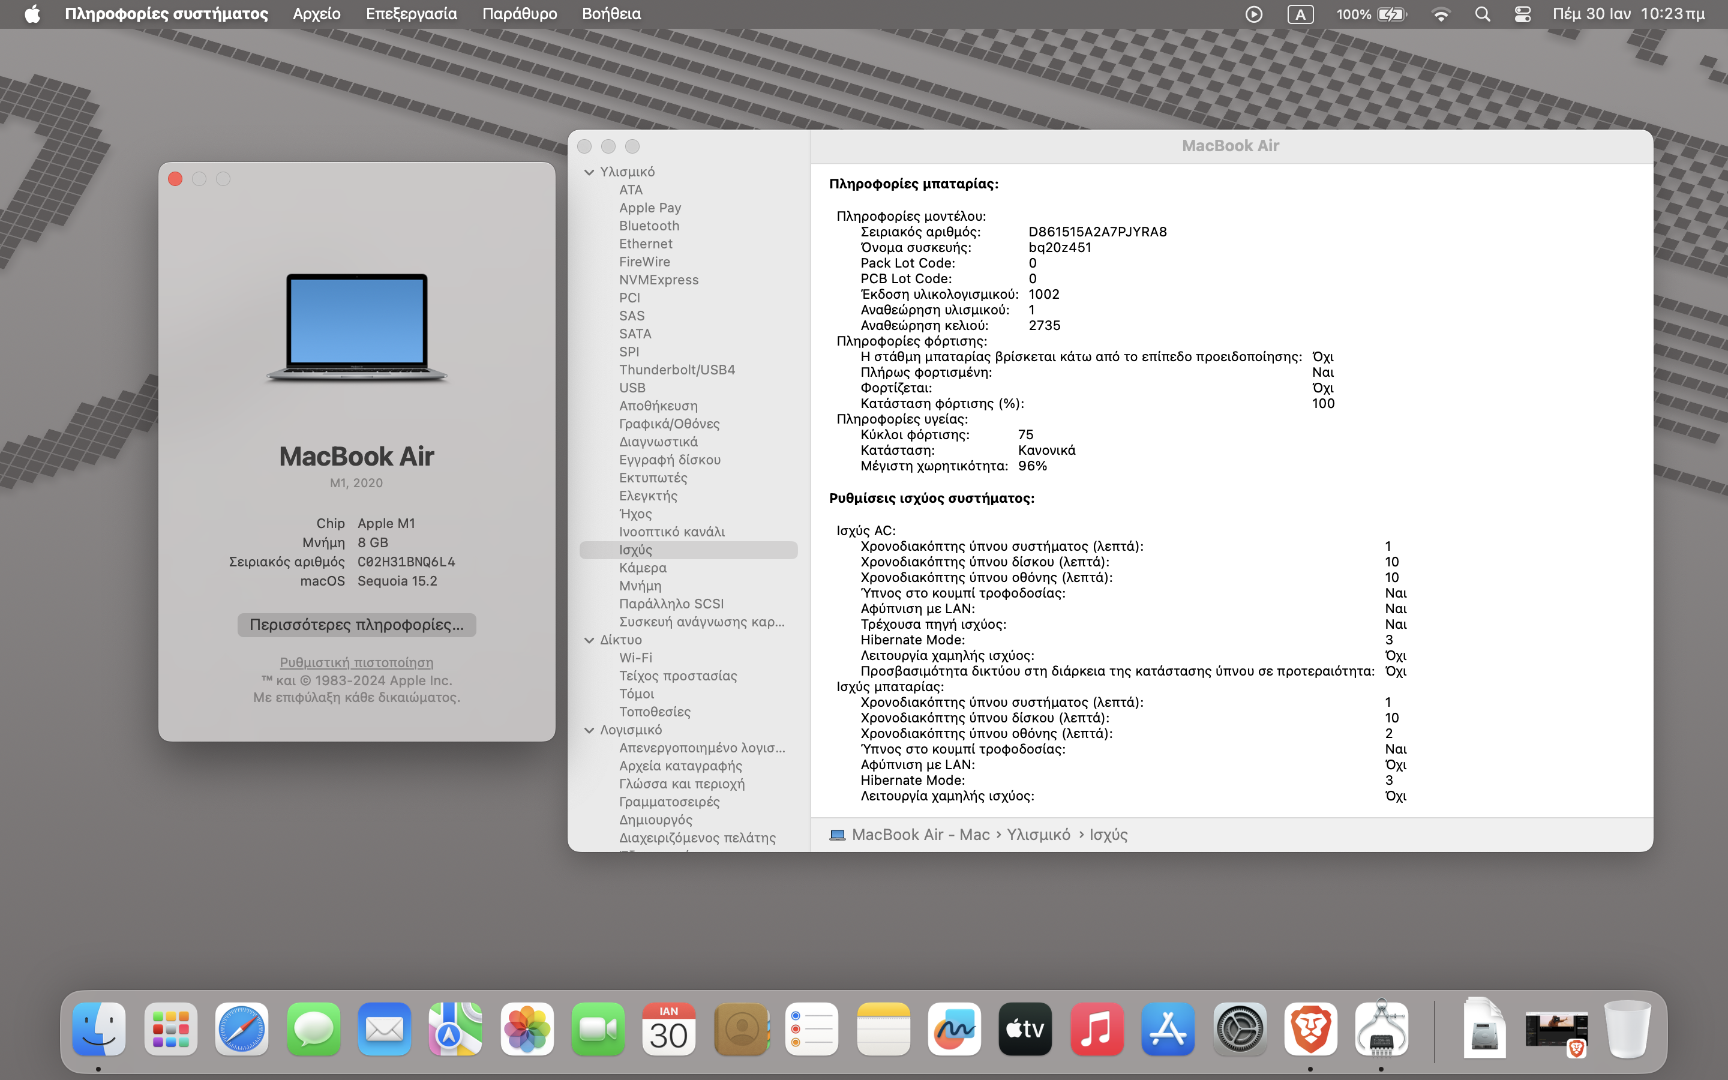Viewport: 1728px width, 1080px height.
Task: Open System Settings gear in Dock
Action: click(1240, 1029)
